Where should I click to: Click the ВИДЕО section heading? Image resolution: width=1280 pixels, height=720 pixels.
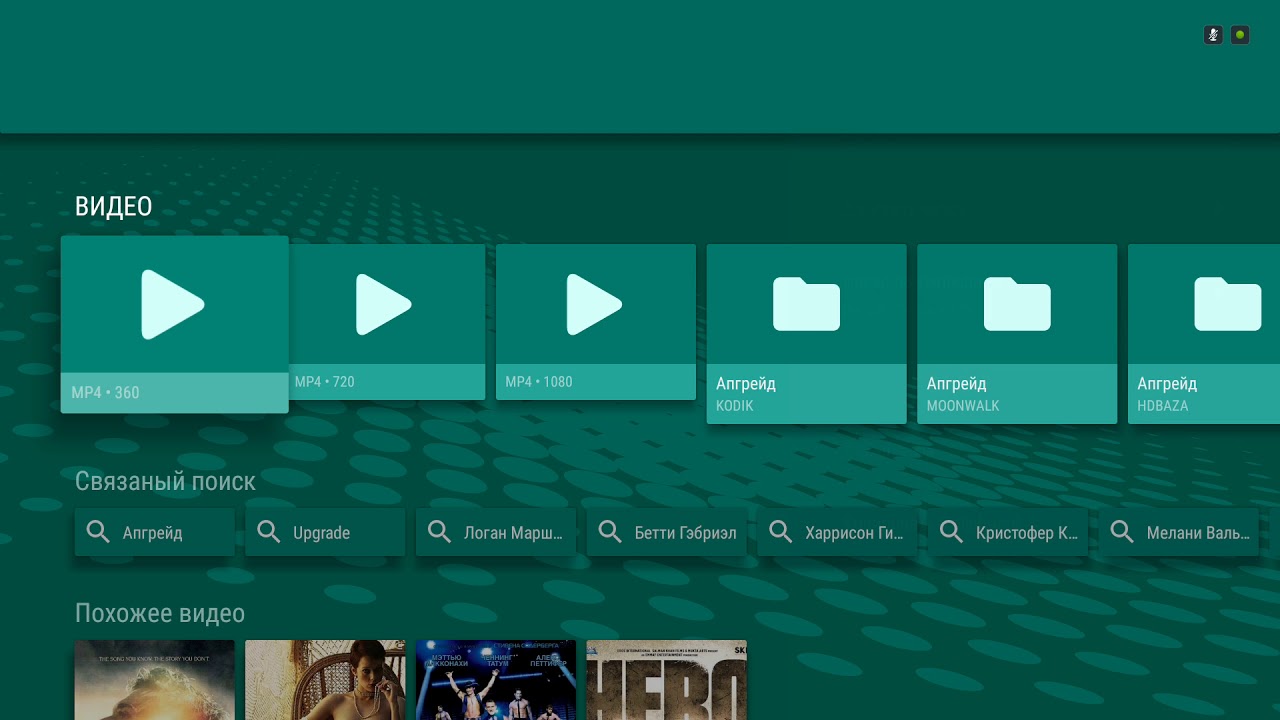pyautogui.click(x=114, y=207)
